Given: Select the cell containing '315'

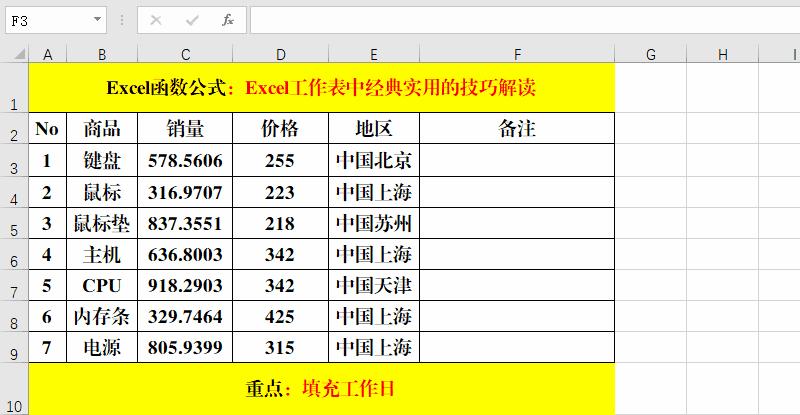Looking at the screenshot, I should coord(281,347).
